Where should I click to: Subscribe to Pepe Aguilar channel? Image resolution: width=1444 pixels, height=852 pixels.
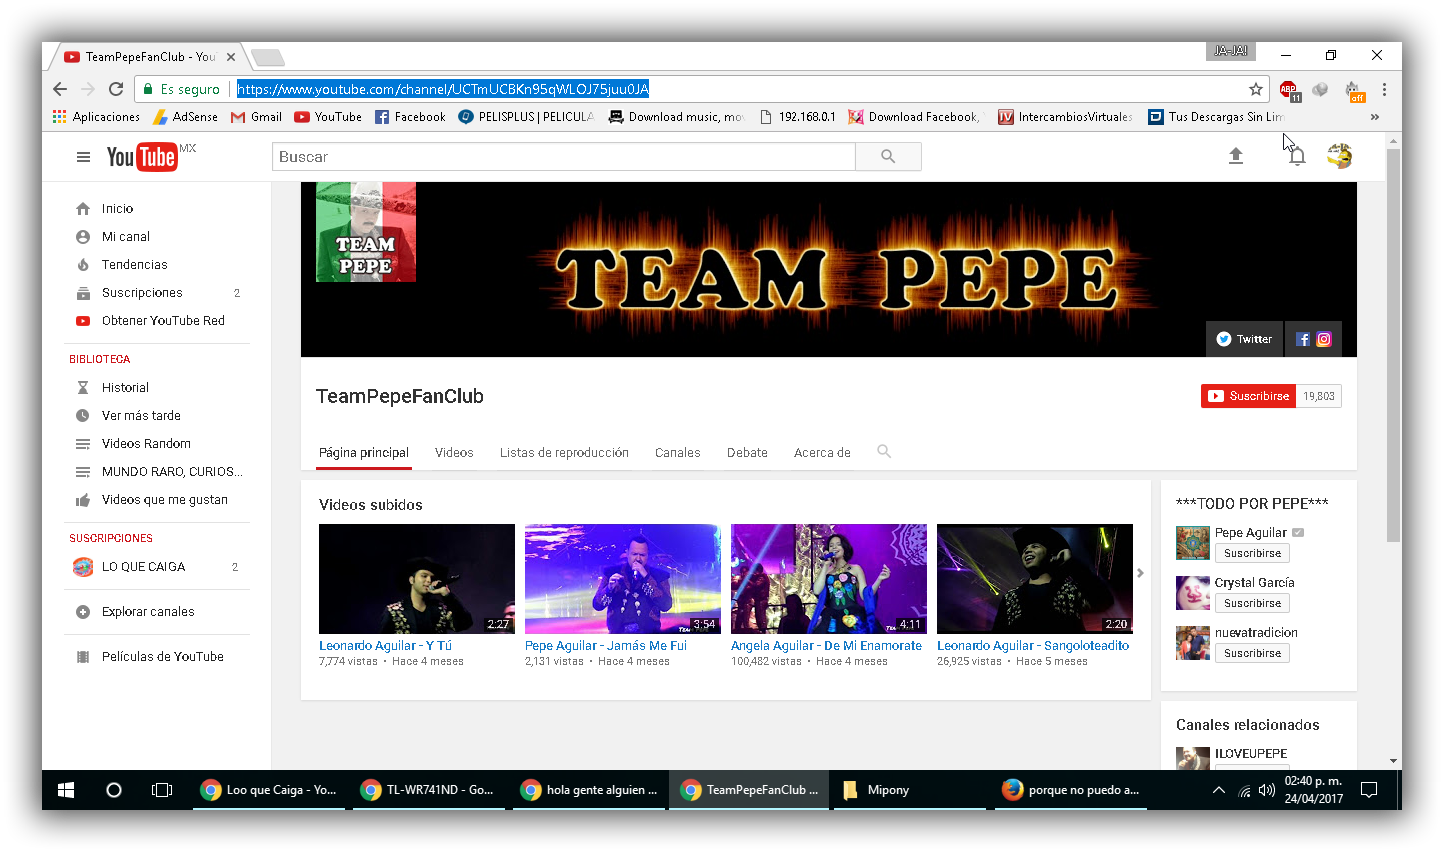pyautogui.click(x=1252, y=553)
